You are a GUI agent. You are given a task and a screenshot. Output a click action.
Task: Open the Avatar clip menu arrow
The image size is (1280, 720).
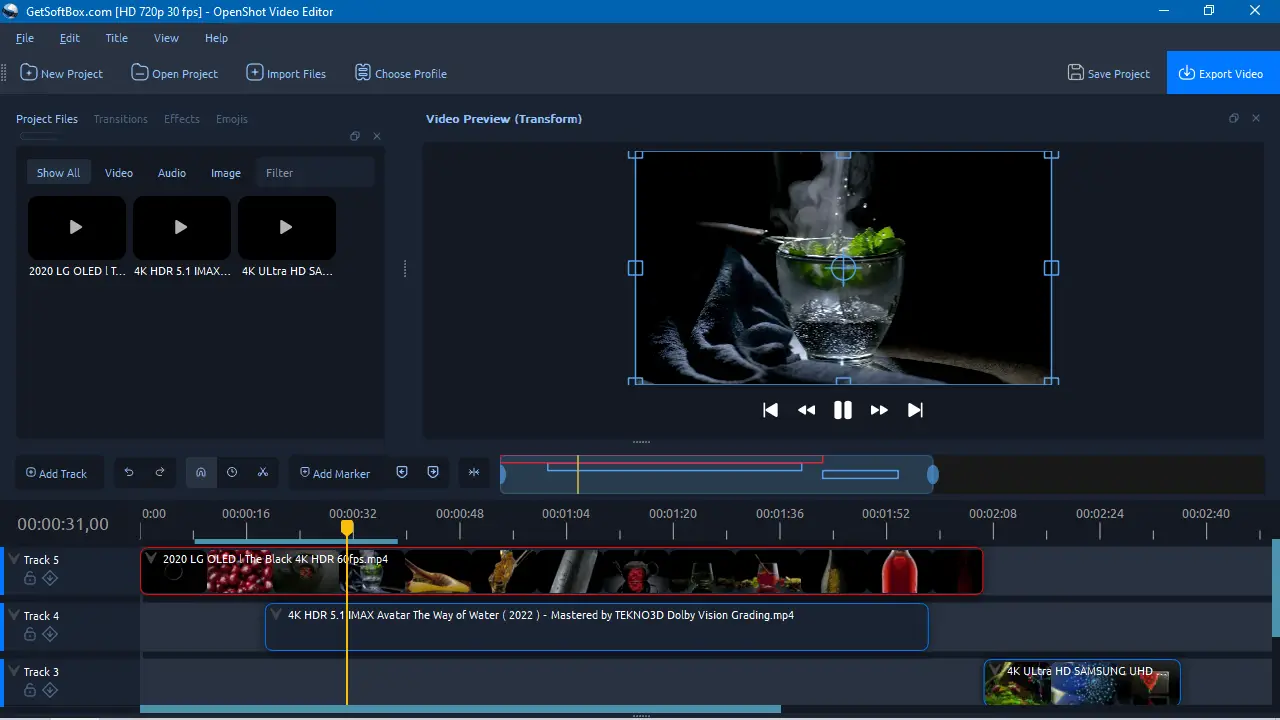276,614
